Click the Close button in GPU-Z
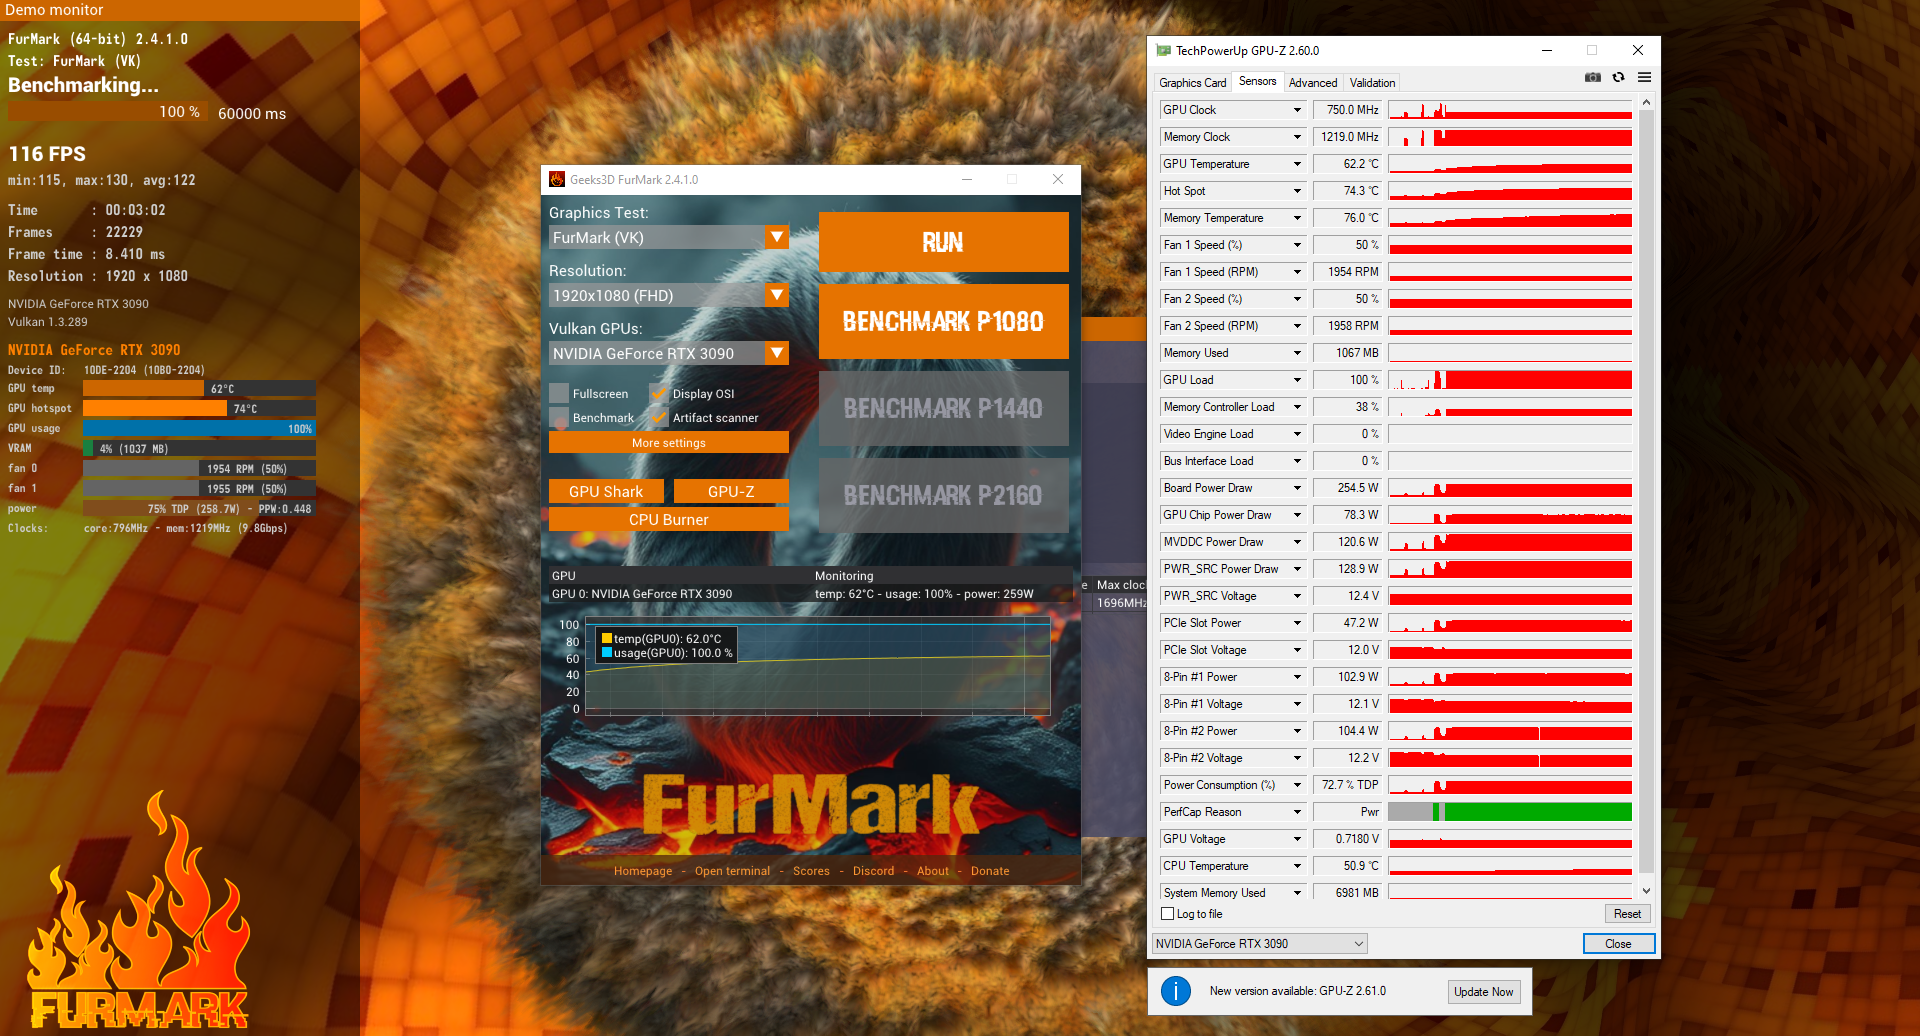The image size is (1920, 1036). click(1618, 944)
